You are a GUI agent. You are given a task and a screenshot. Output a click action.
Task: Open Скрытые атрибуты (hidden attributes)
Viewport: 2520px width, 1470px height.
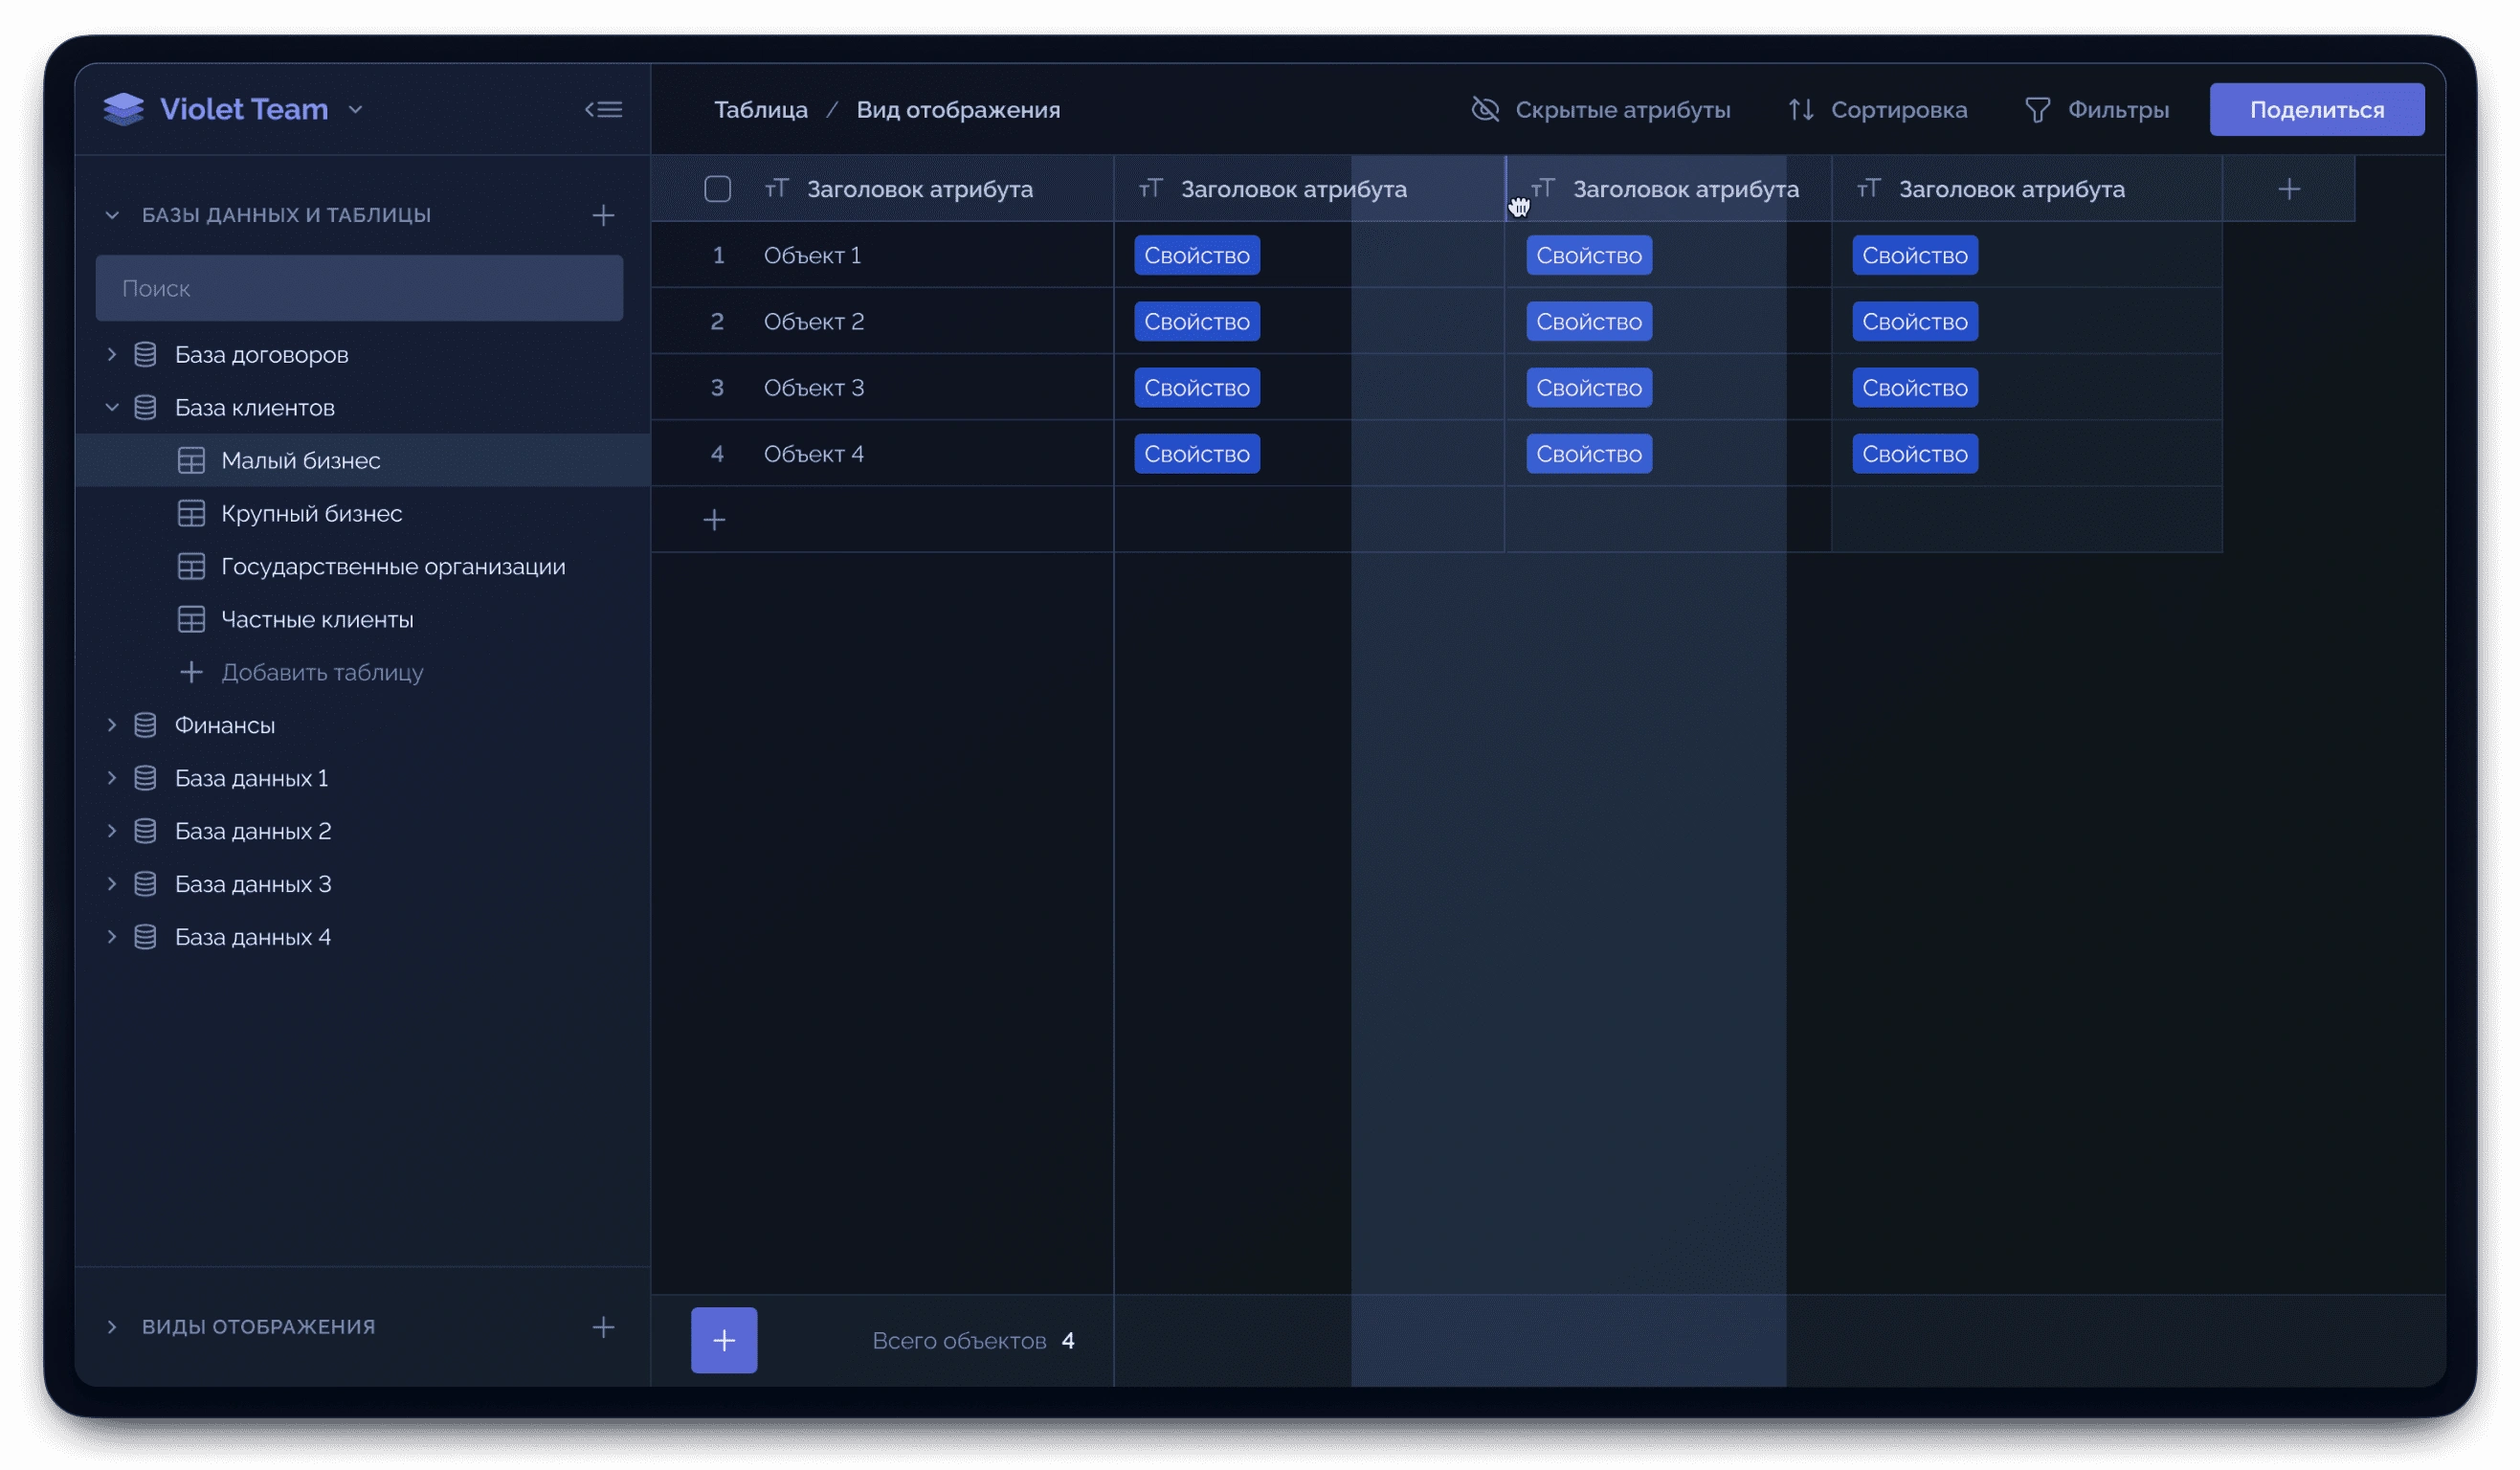coord(1601,110)
